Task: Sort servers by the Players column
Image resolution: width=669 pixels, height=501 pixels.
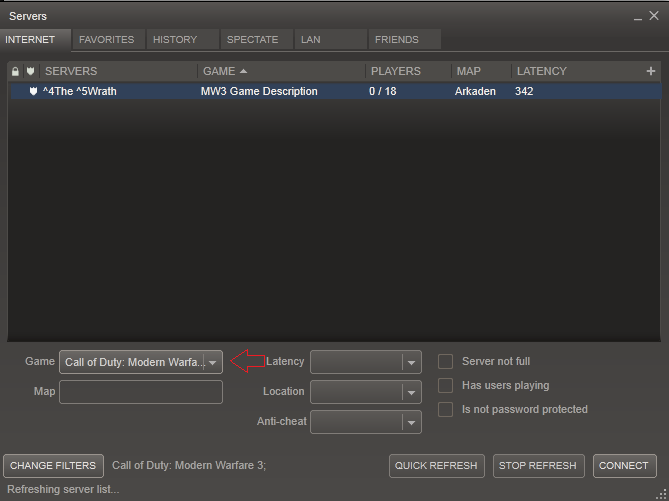Action: pyautogui.click(x=396, y=72)
